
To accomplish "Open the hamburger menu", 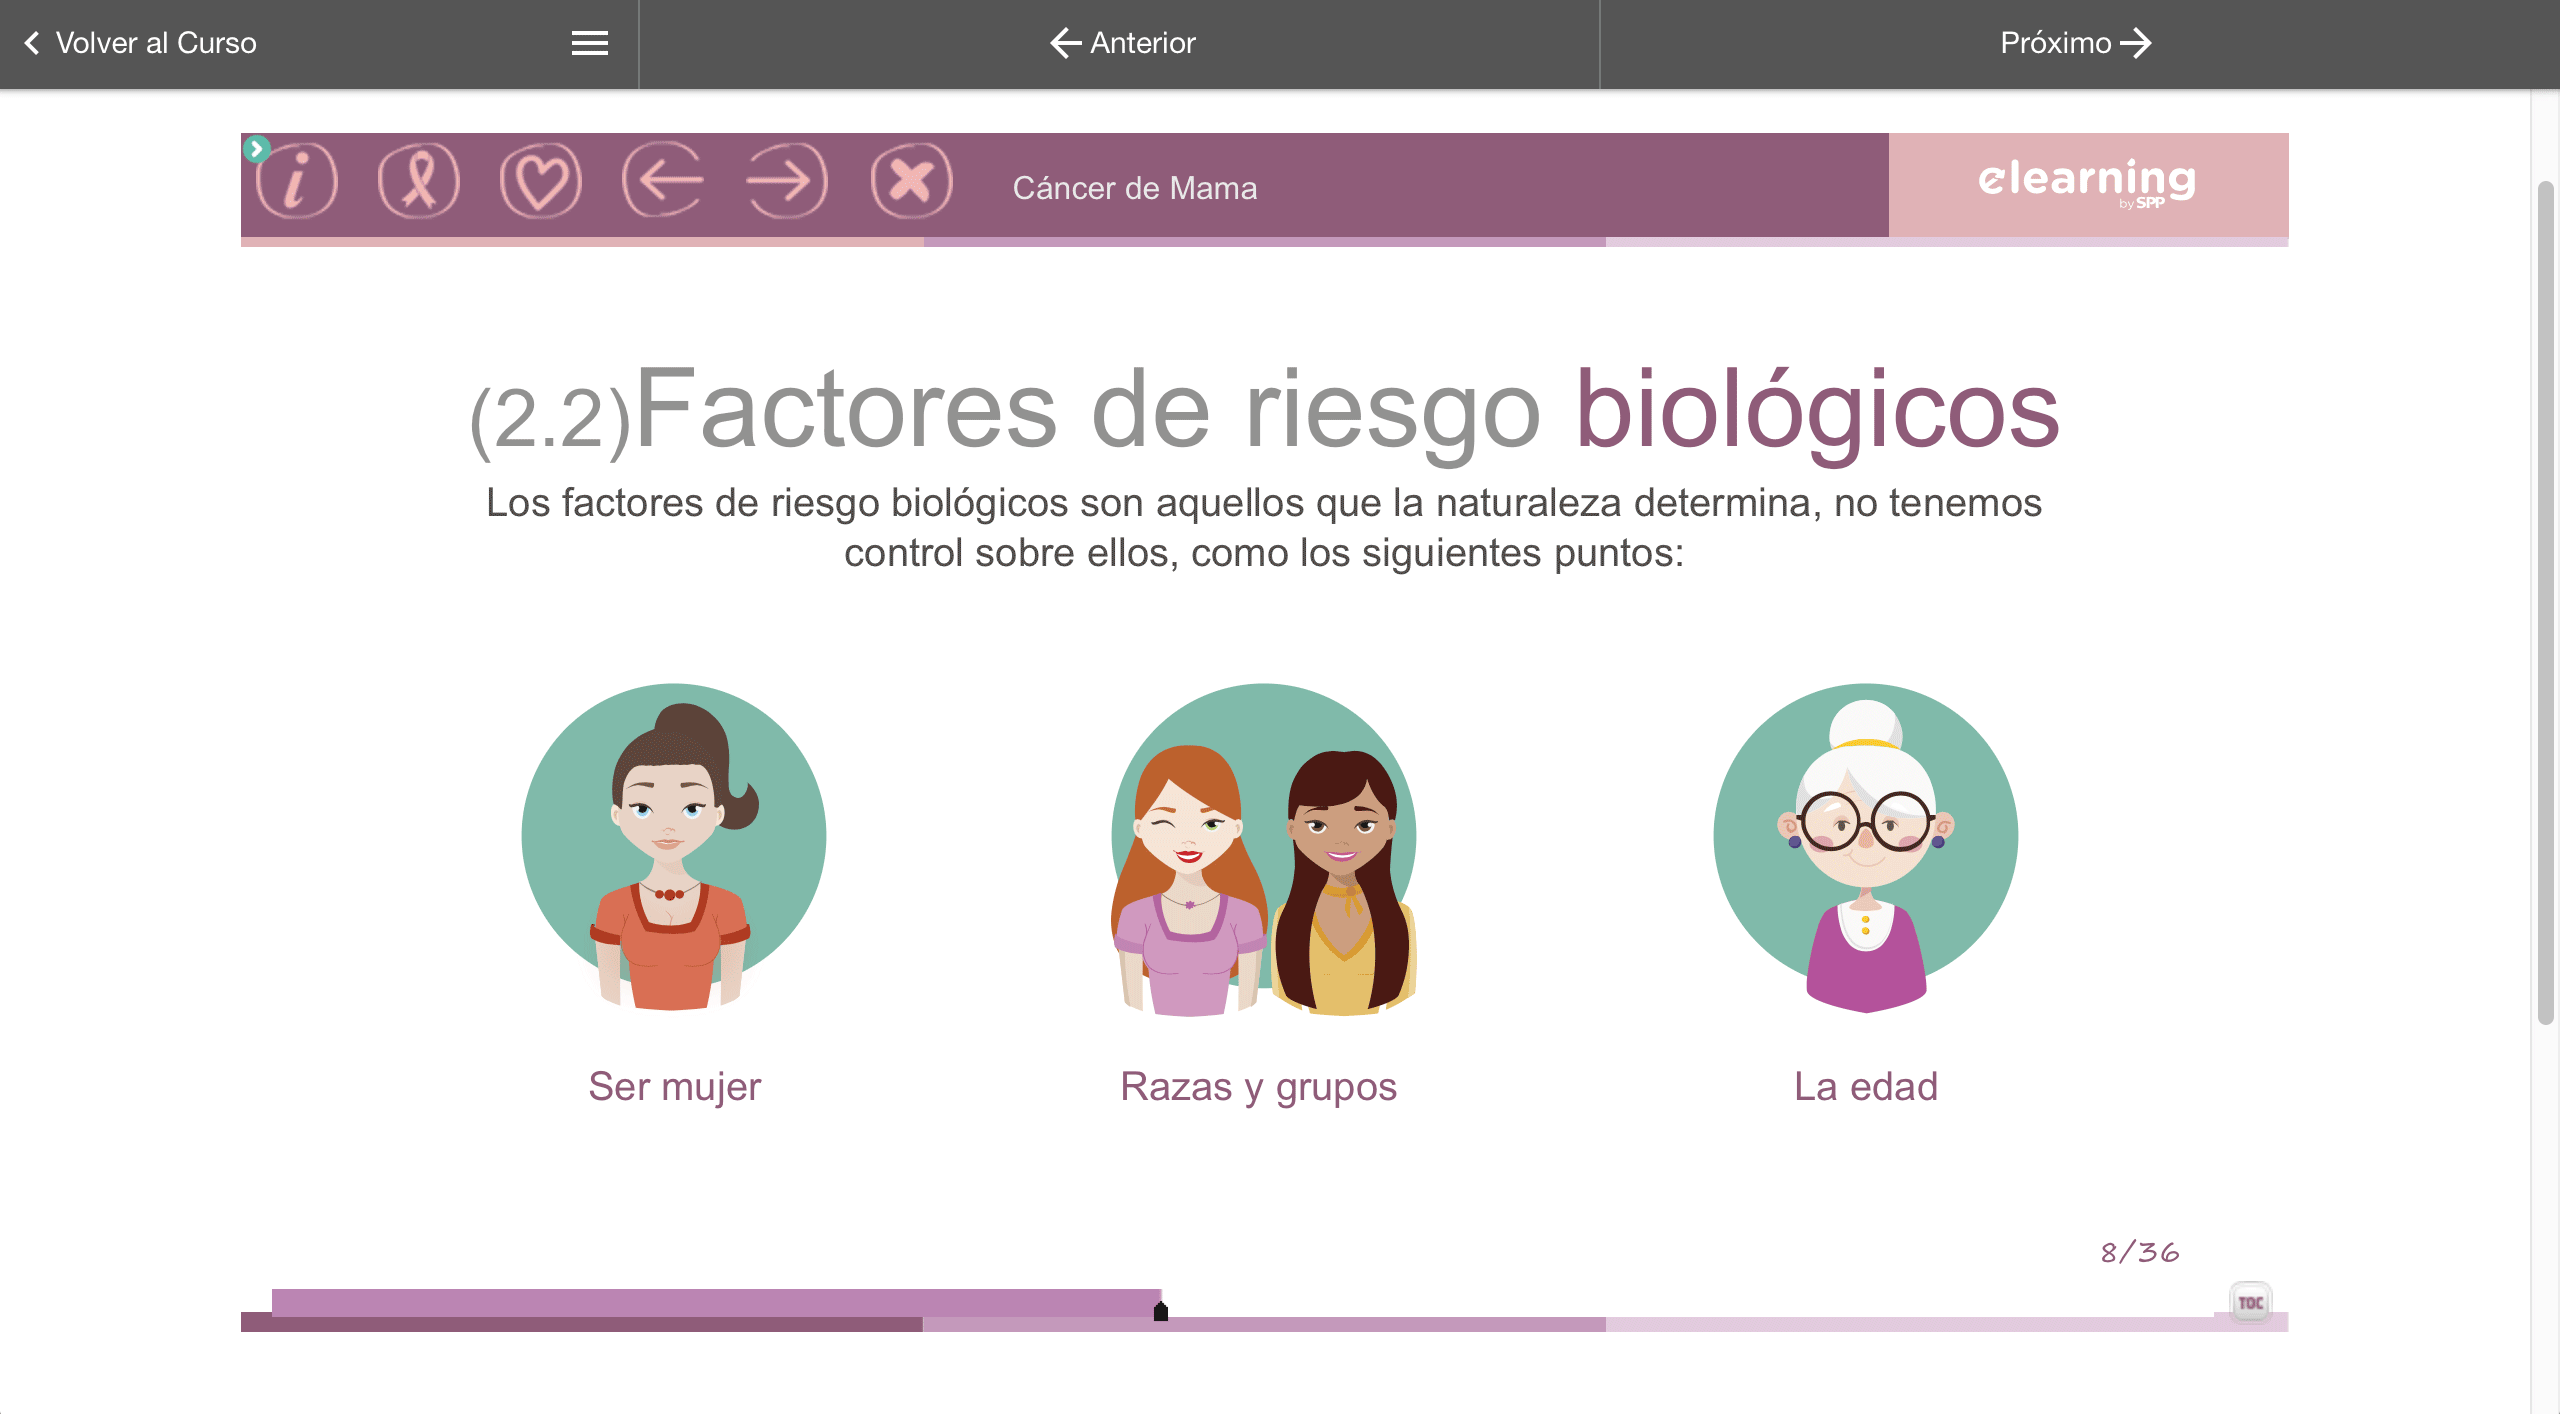I will click(x=590, y=43).
